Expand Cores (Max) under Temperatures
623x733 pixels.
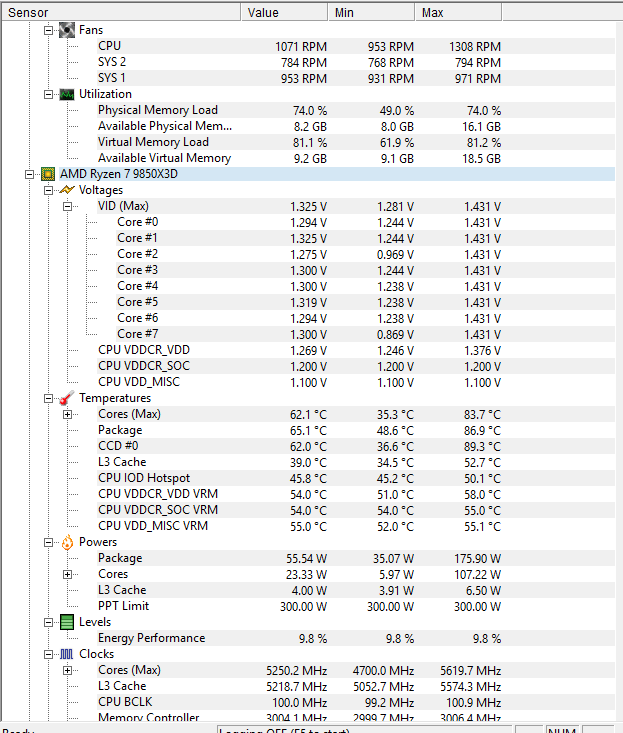pos(67,414)
